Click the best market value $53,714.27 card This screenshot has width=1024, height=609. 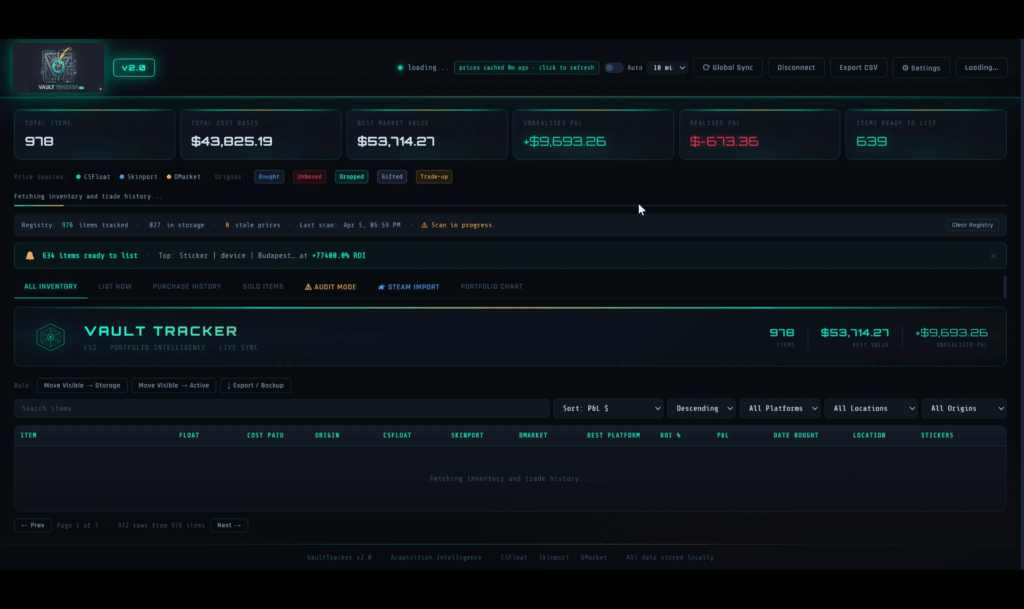pyautogui.click(x=427, y=134)
